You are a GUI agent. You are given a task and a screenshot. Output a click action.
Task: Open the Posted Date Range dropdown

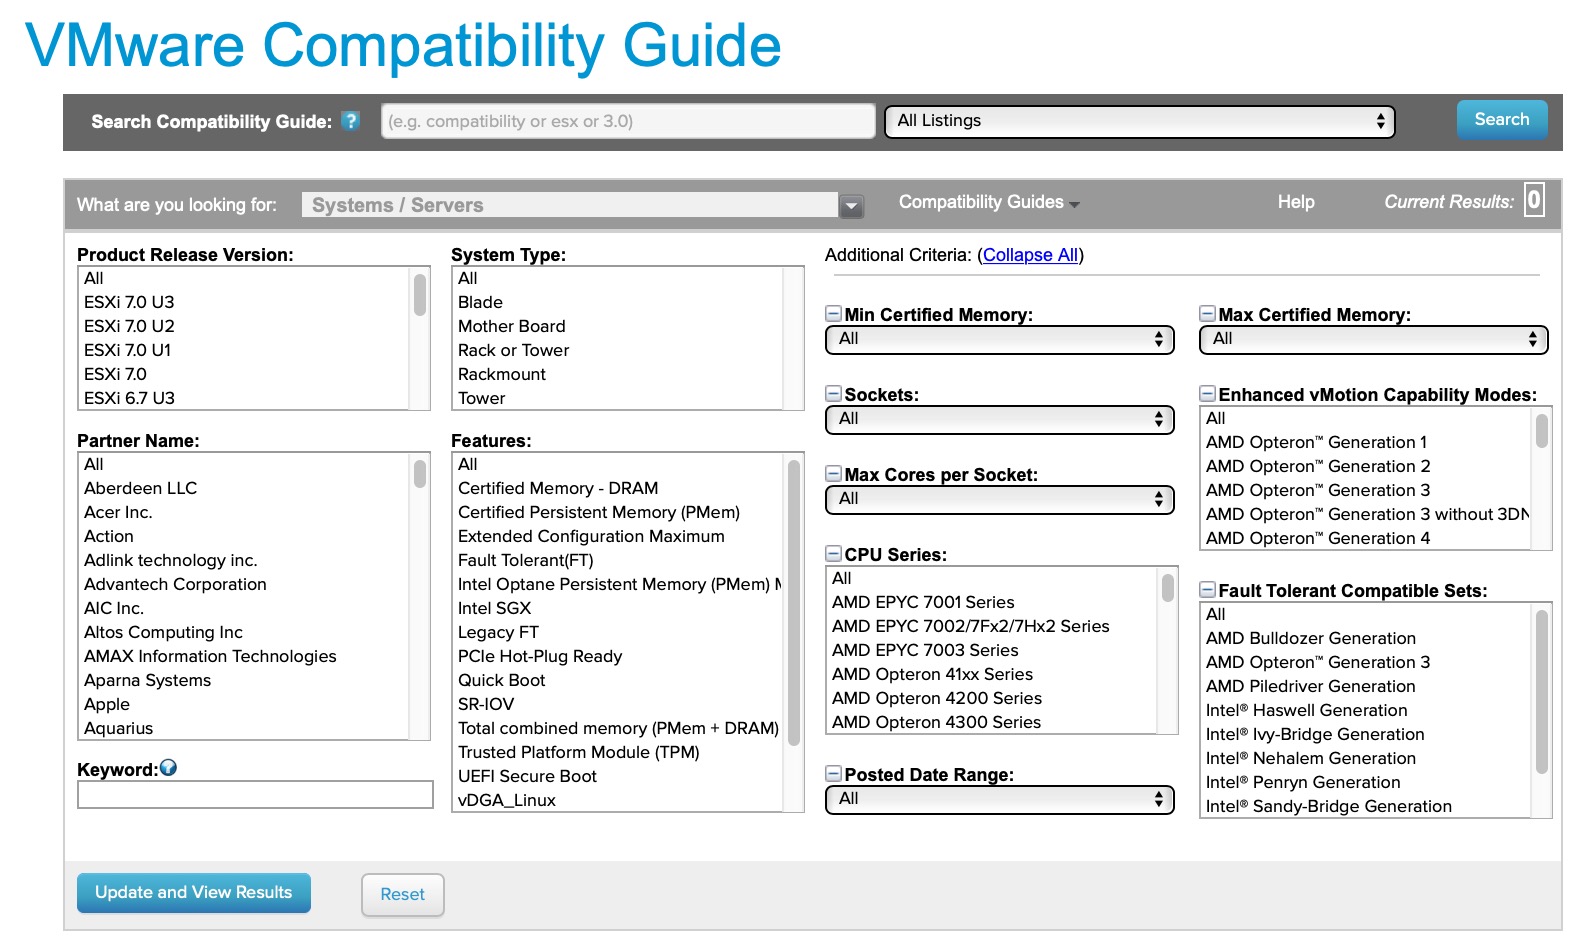(x=1000, y=800)
